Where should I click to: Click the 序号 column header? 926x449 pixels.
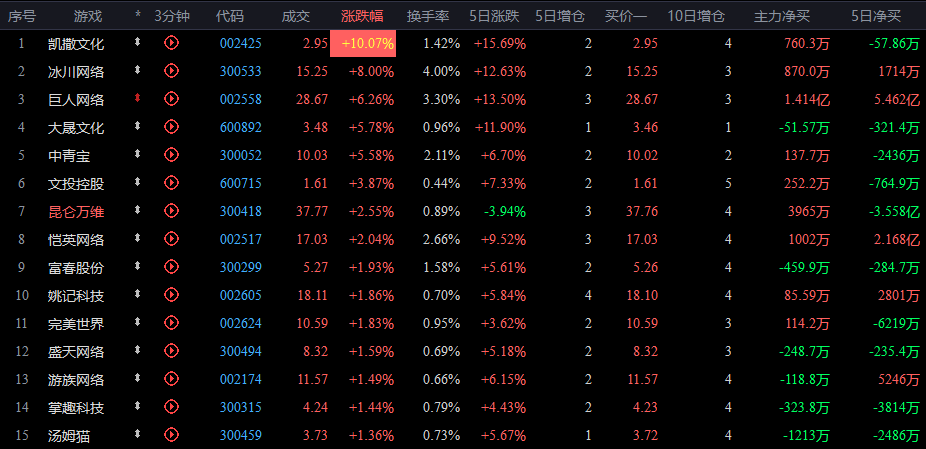[x=22, y=16]
